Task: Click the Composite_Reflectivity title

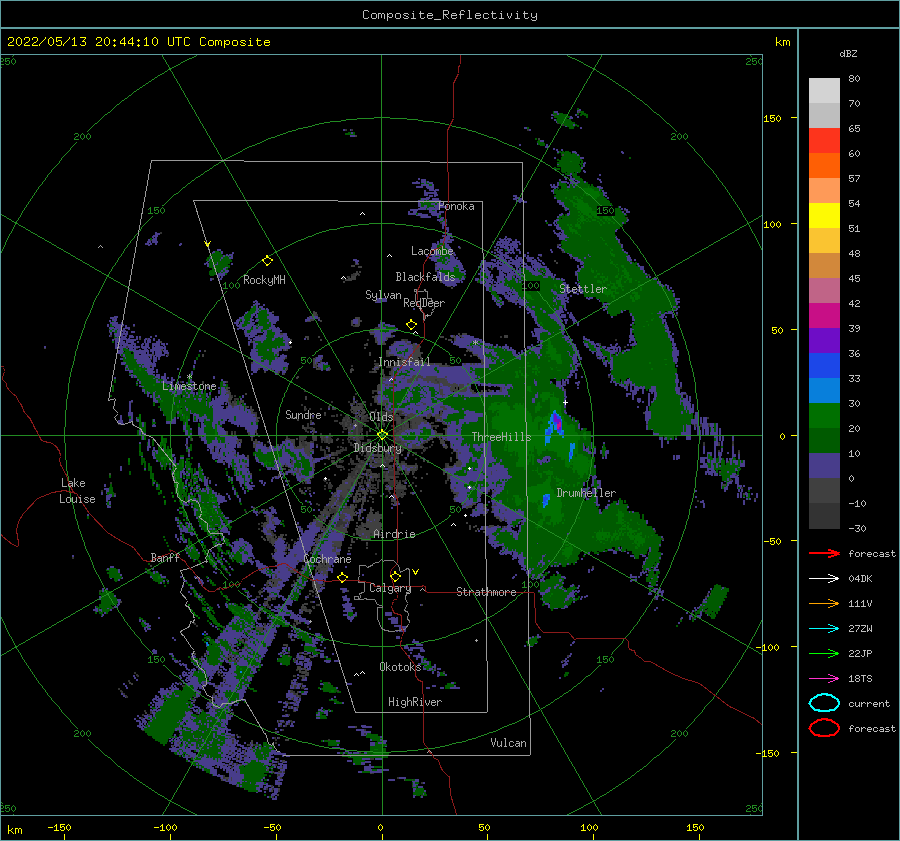Action: click(x=450, y=15)
